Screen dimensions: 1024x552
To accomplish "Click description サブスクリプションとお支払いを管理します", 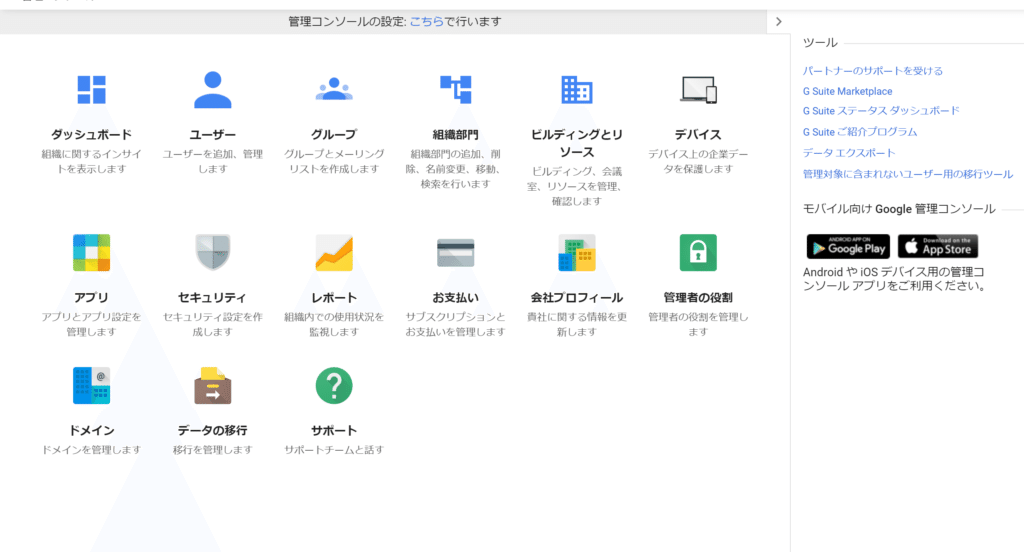I will (x=455, y=325).
